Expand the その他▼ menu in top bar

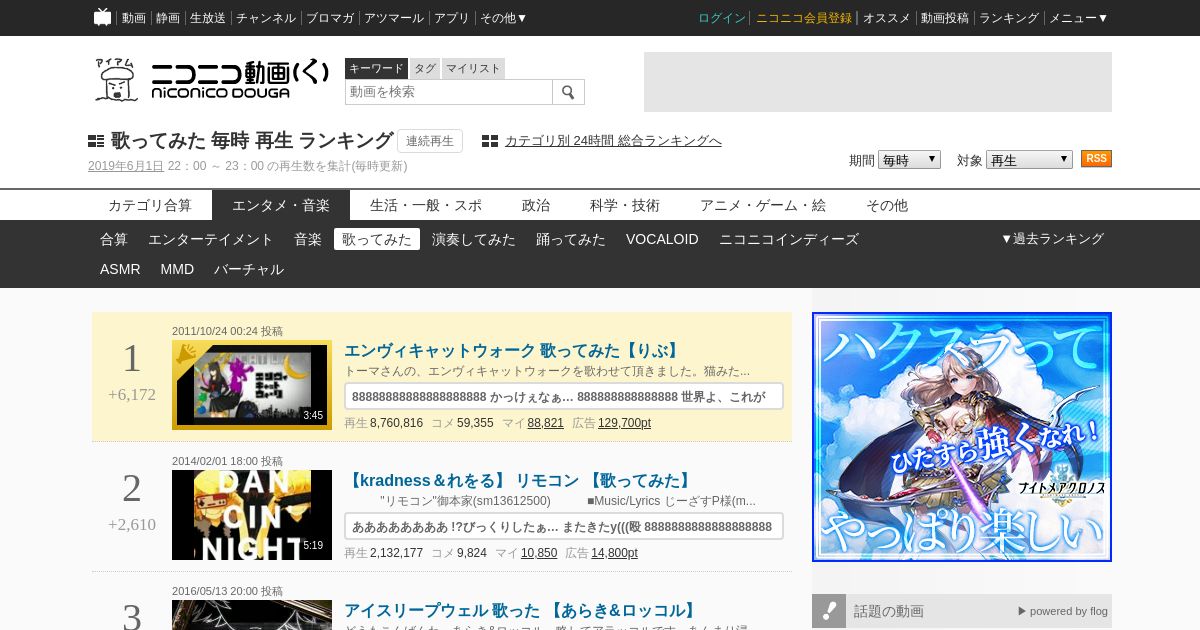[x=503, y=18]
